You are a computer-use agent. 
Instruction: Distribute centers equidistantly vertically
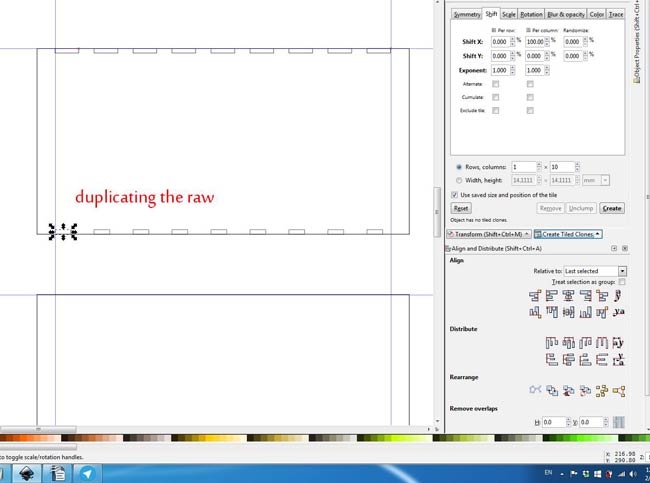pos(568,359)
